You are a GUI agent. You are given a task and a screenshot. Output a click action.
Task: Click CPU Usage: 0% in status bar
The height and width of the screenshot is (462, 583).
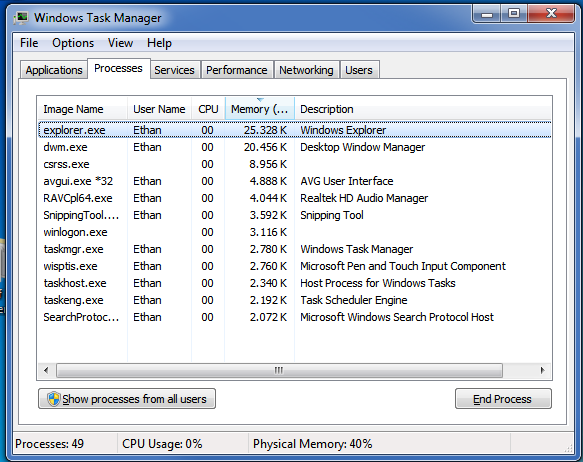pyautogui.click(x=162, y=444)
